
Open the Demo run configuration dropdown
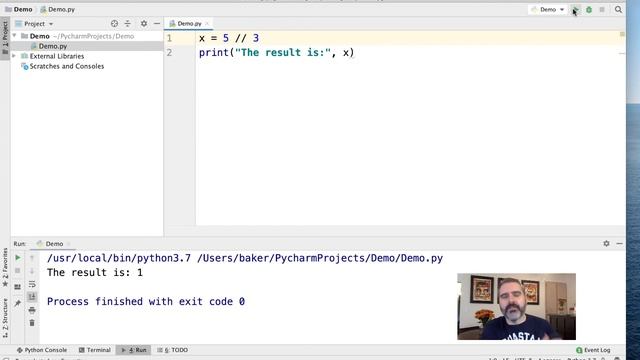(x=548, y=9)
